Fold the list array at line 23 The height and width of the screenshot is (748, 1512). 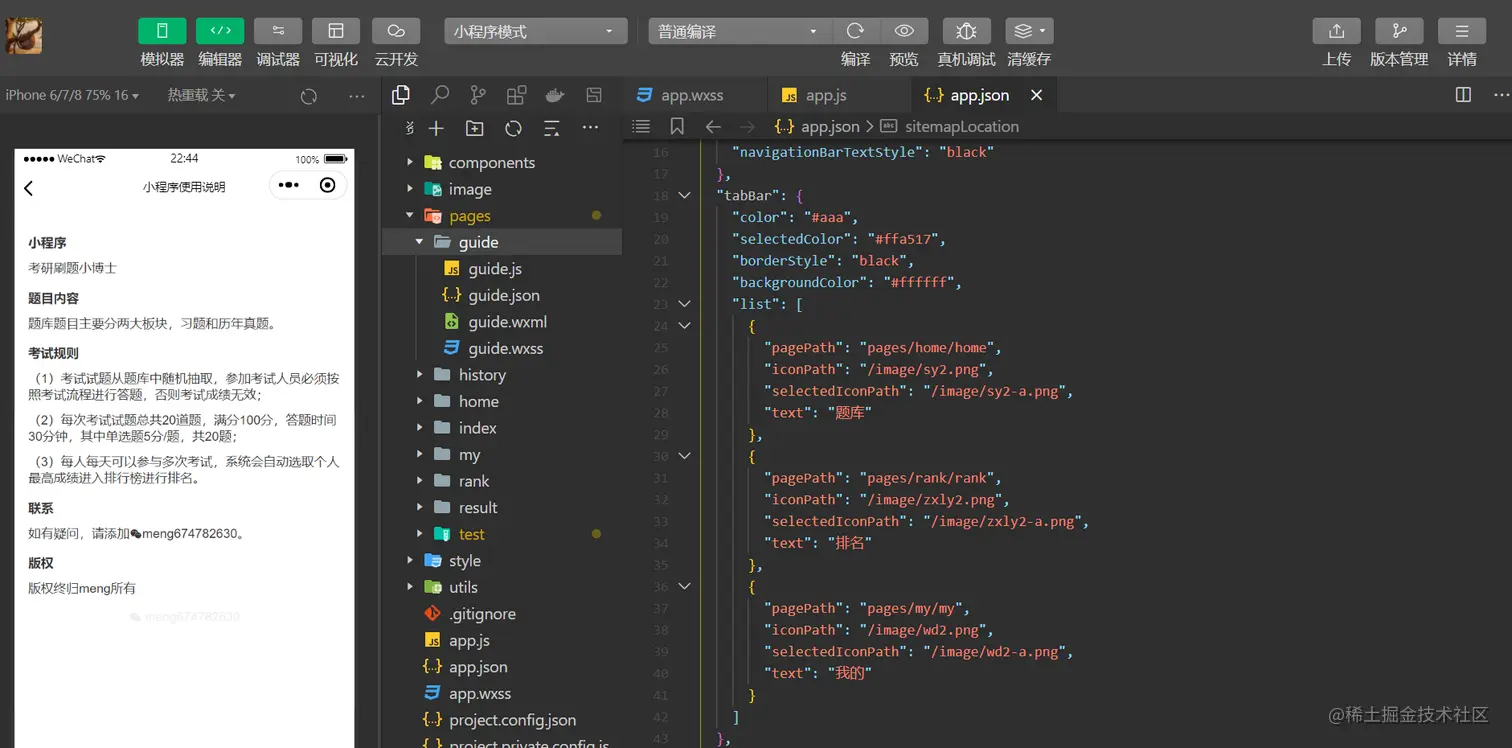click(685, 303)
